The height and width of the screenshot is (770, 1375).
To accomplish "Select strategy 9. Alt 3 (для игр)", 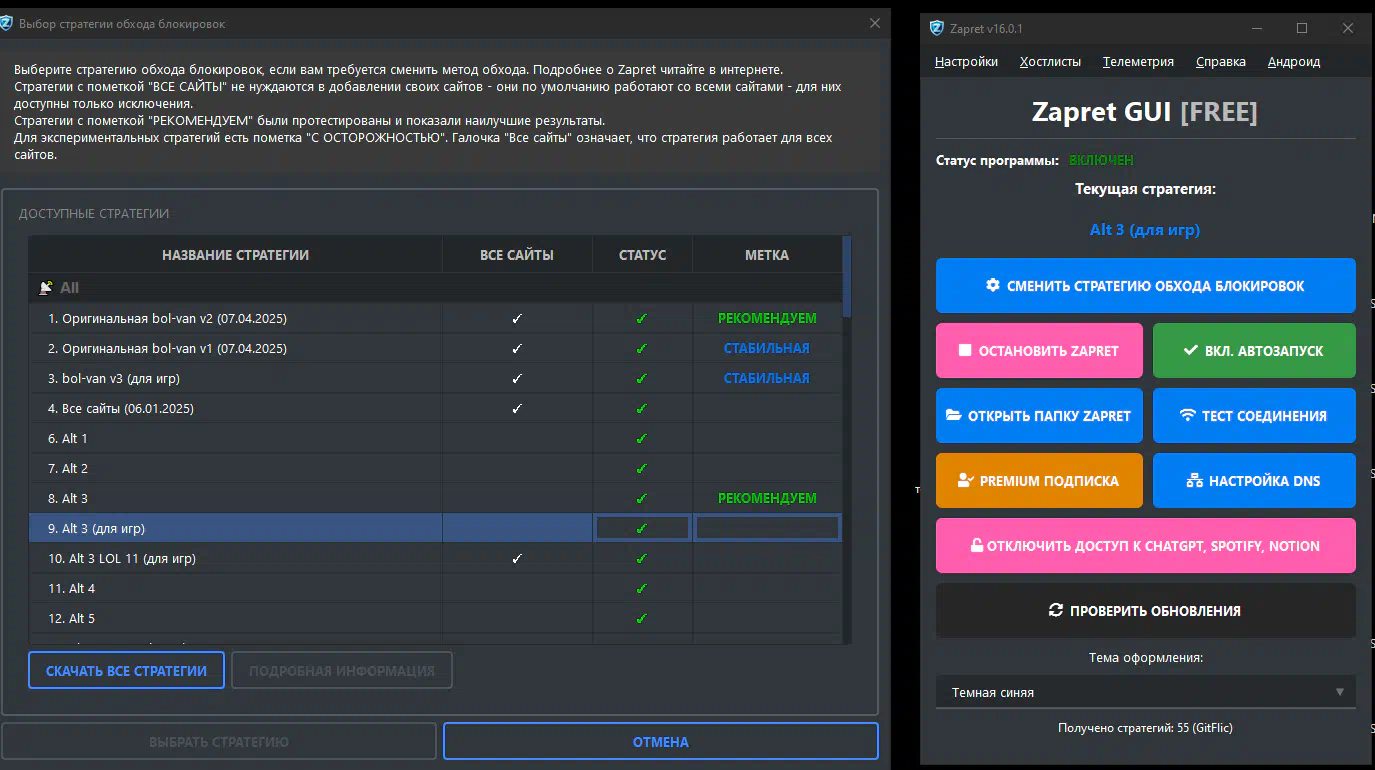I will [x=436, y=528].
